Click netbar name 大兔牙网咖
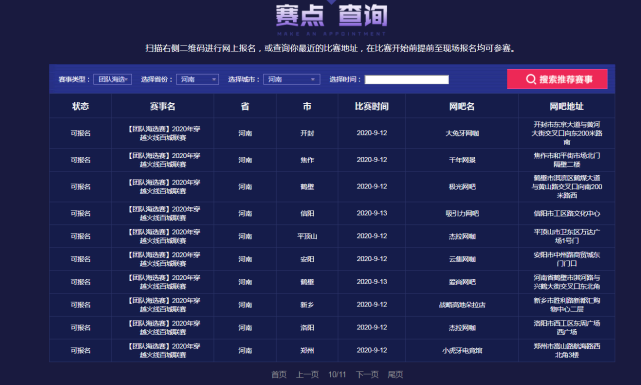Screen dimensions: 641x385 [x=462, y=133]
